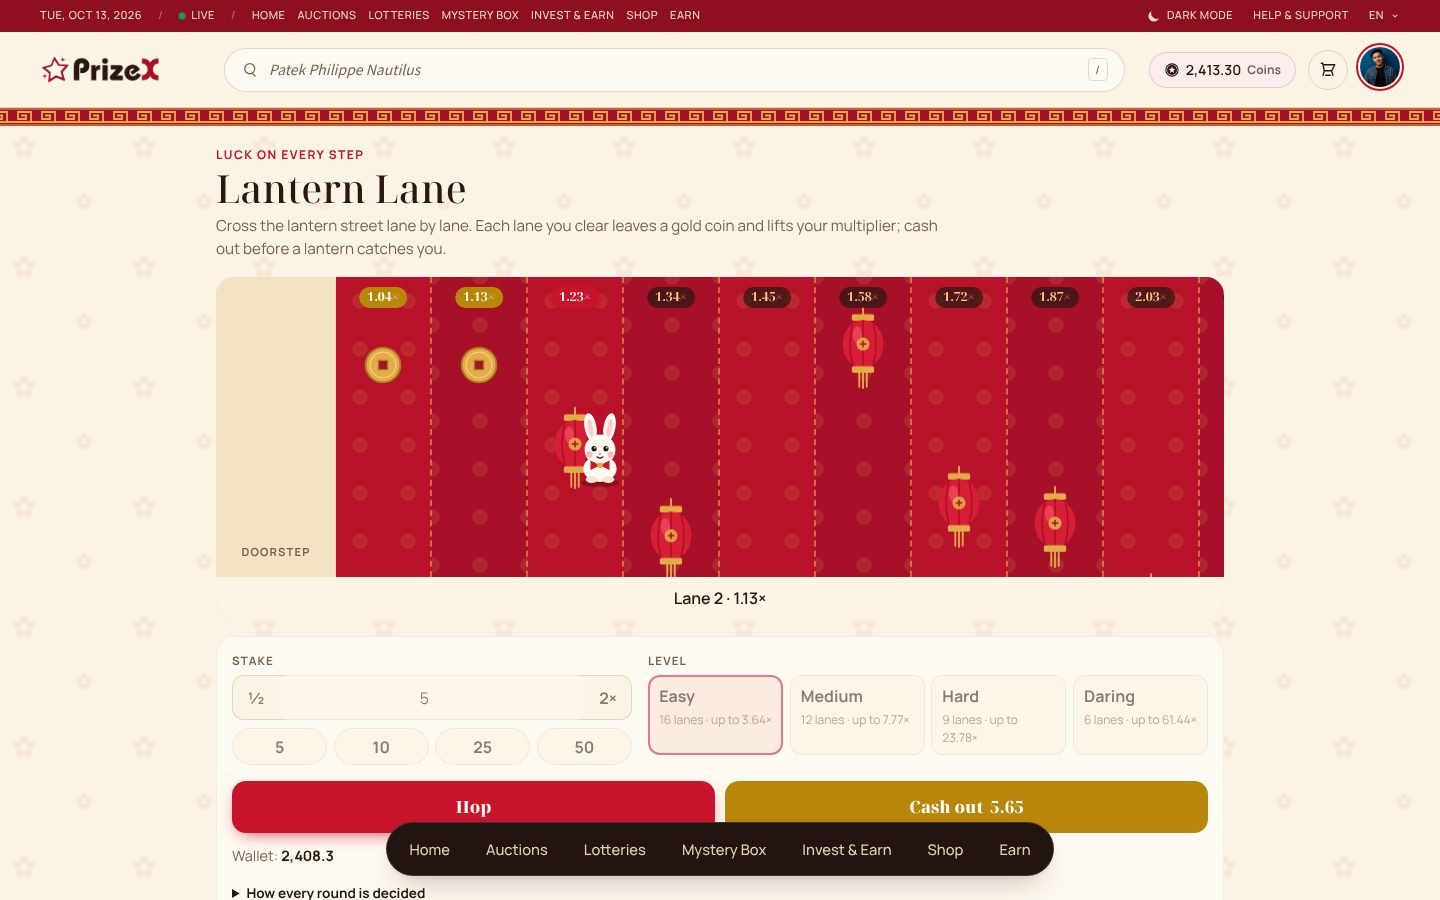The width and height of the screenshot is (1440, 900).
Task: Open Help & Support link
Action: tap(1300, 16)
